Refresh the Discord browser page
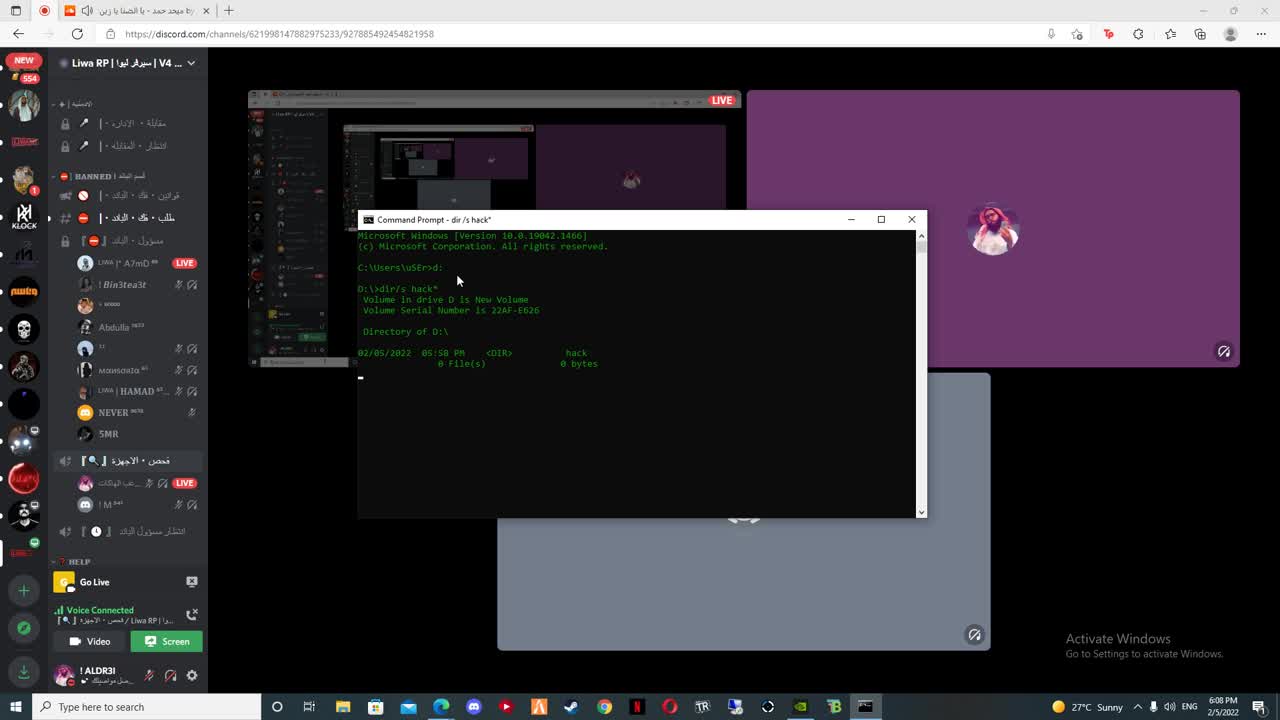This screenshot has height=720, width=1280. [77, 34]
